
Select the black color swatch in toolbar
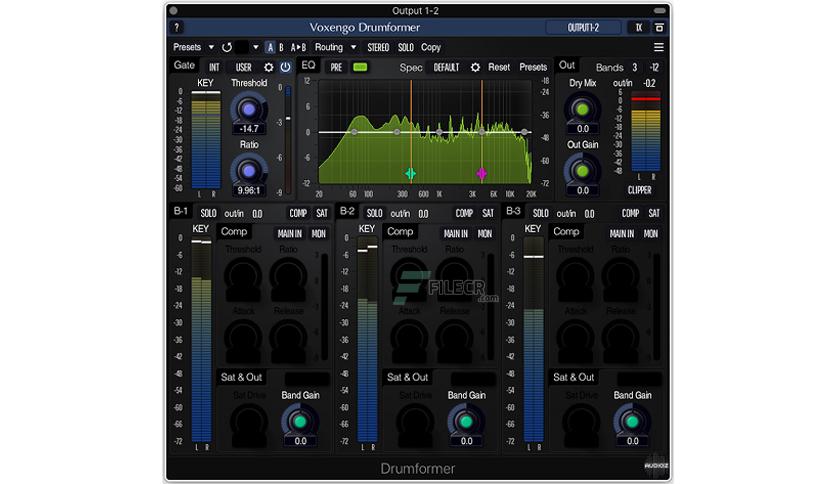pos(242,47)
